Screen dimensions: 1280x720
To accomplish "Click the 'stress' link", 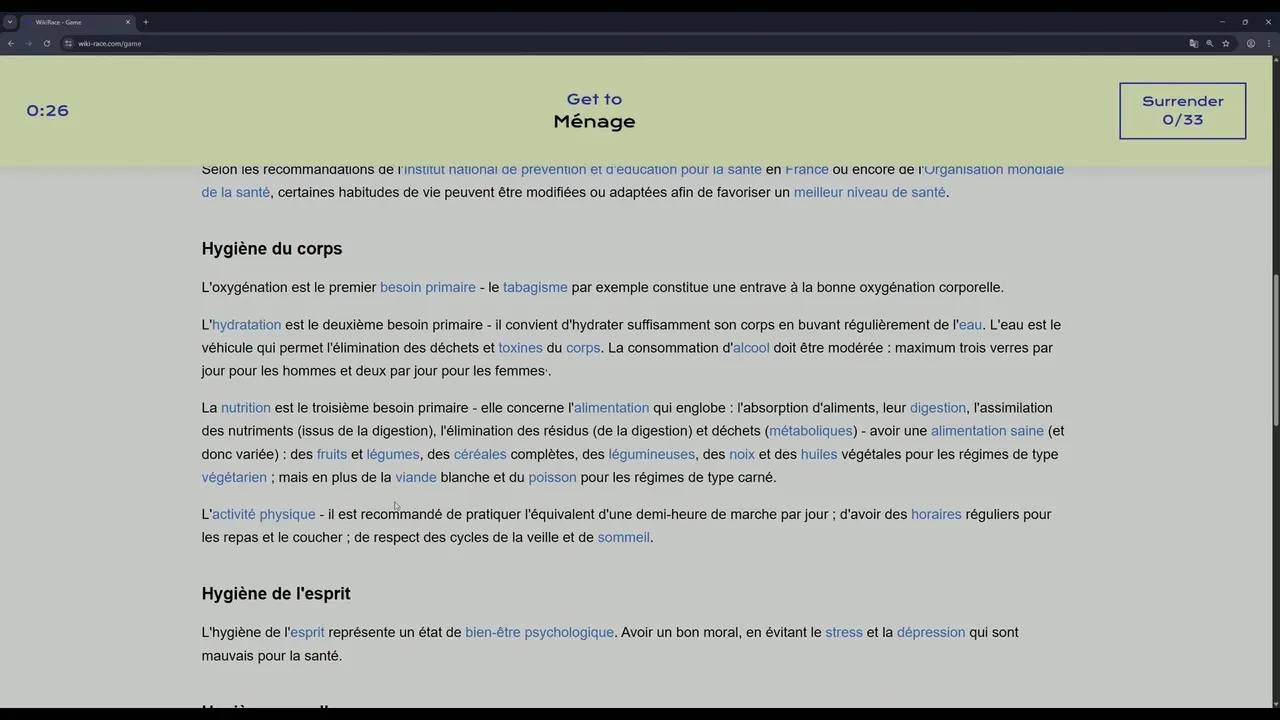I will point(844,632).
